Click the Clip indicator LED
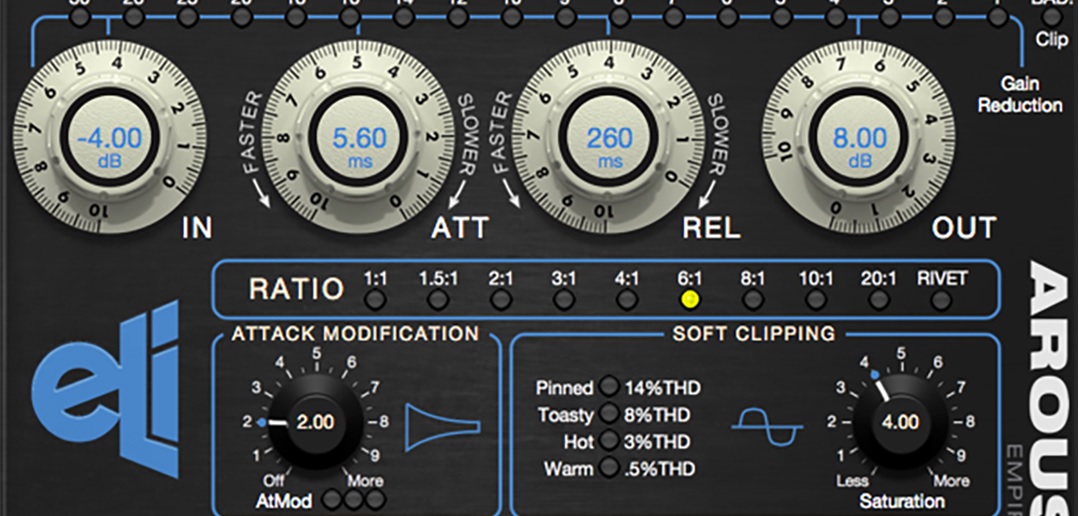The image size is (1080, 516). (1052, 15)
